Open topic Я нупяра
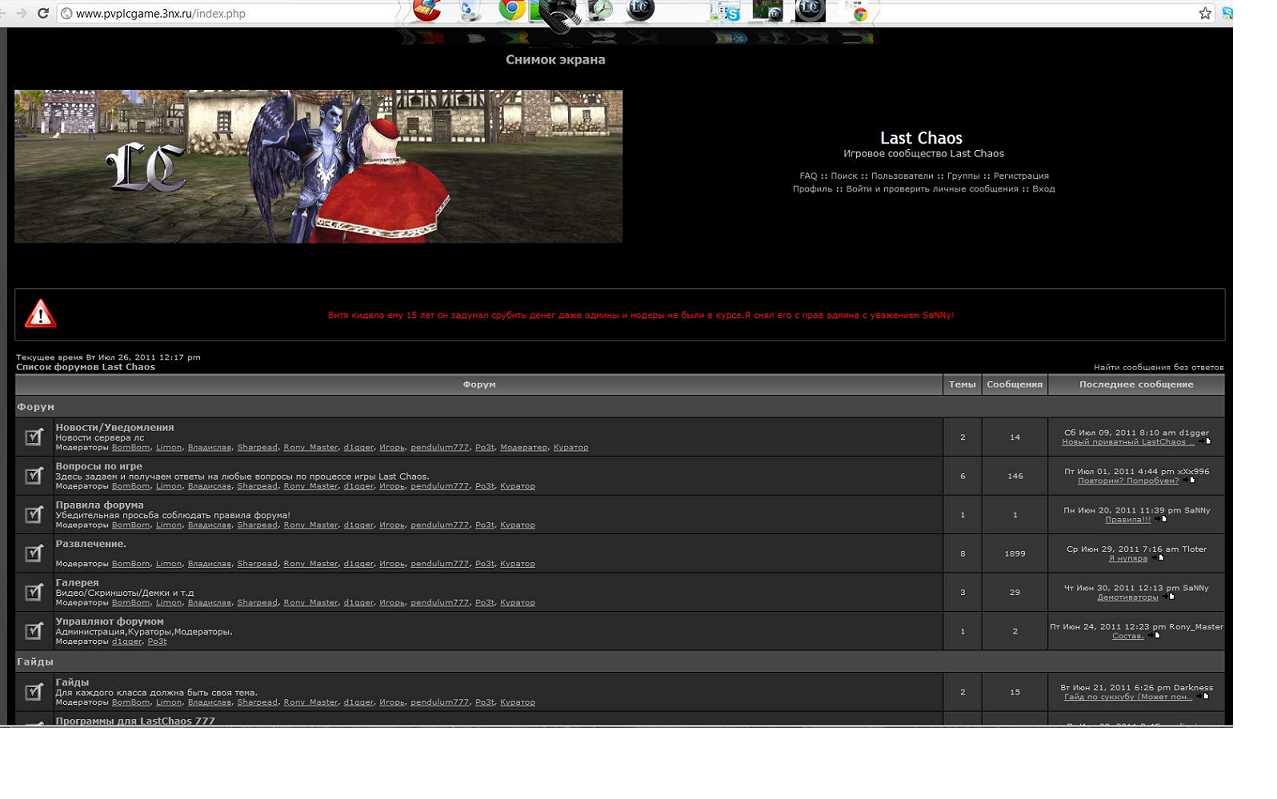 (1128, 559)
